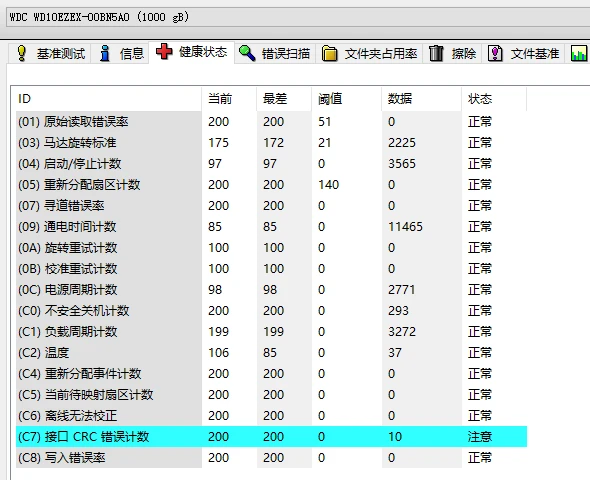590x480 pixels.
Task: Select the (C2) 温度 row
Action: [271, 352]
